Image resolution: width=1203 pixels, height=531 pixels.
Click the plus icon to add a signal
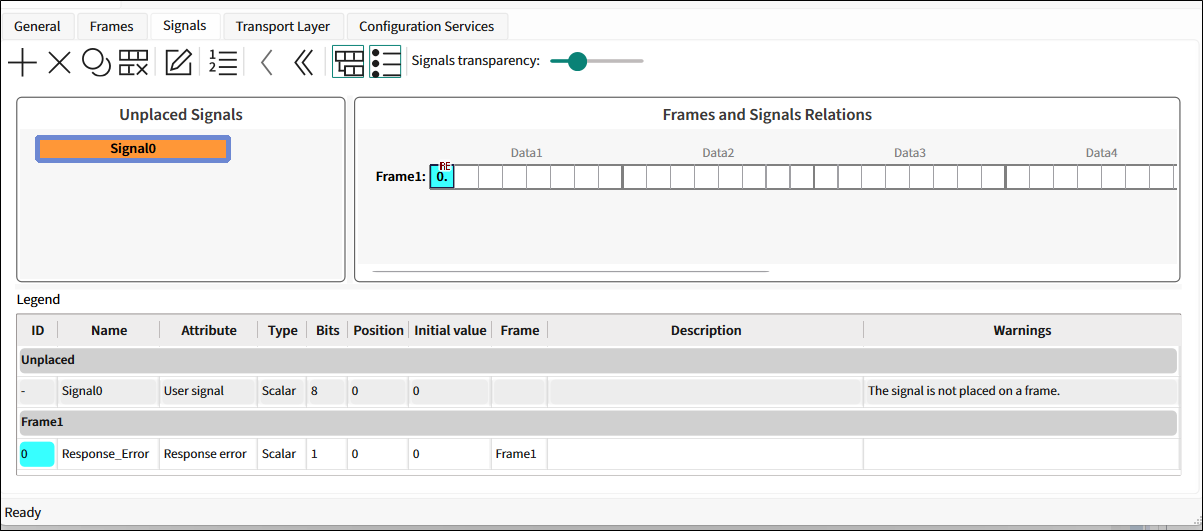pos(22,63)
